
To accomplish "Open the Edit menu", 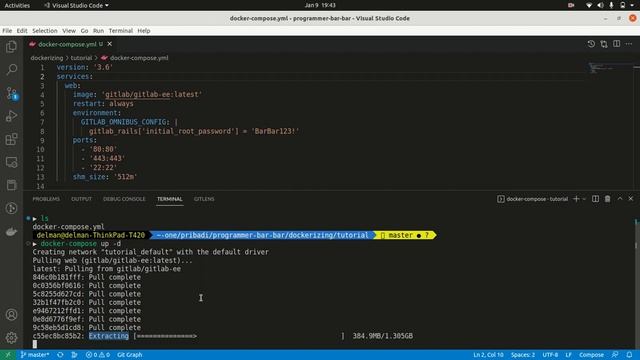I will pyautogui.click(x=22, y=31).
